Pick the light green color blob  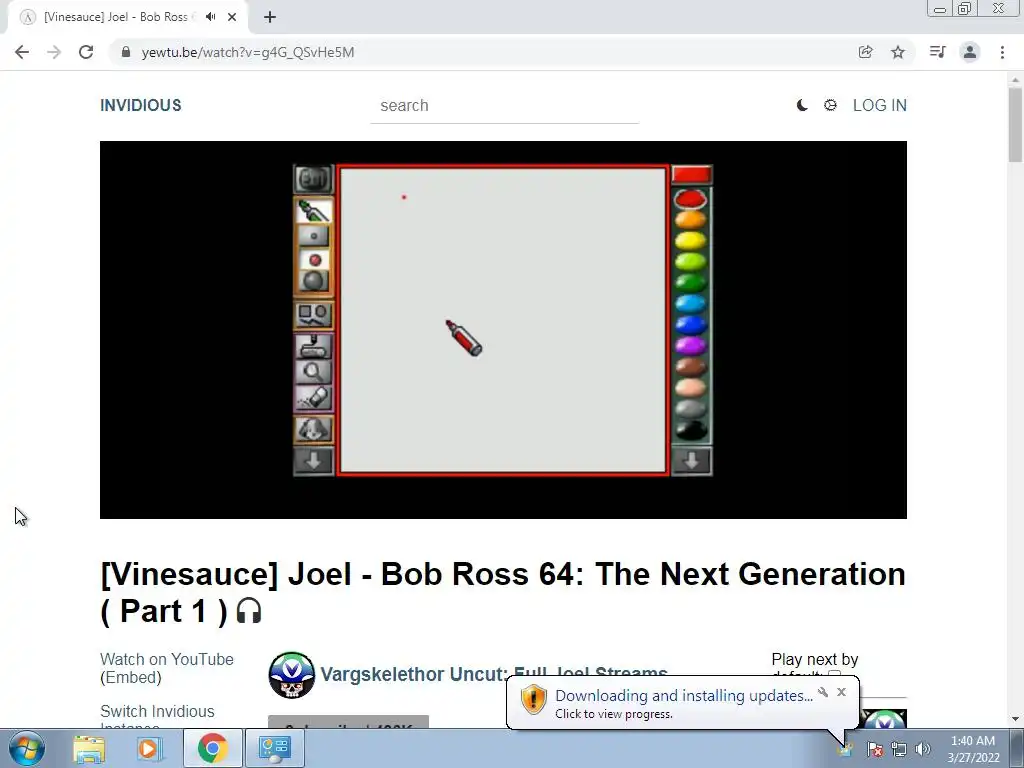690,261
